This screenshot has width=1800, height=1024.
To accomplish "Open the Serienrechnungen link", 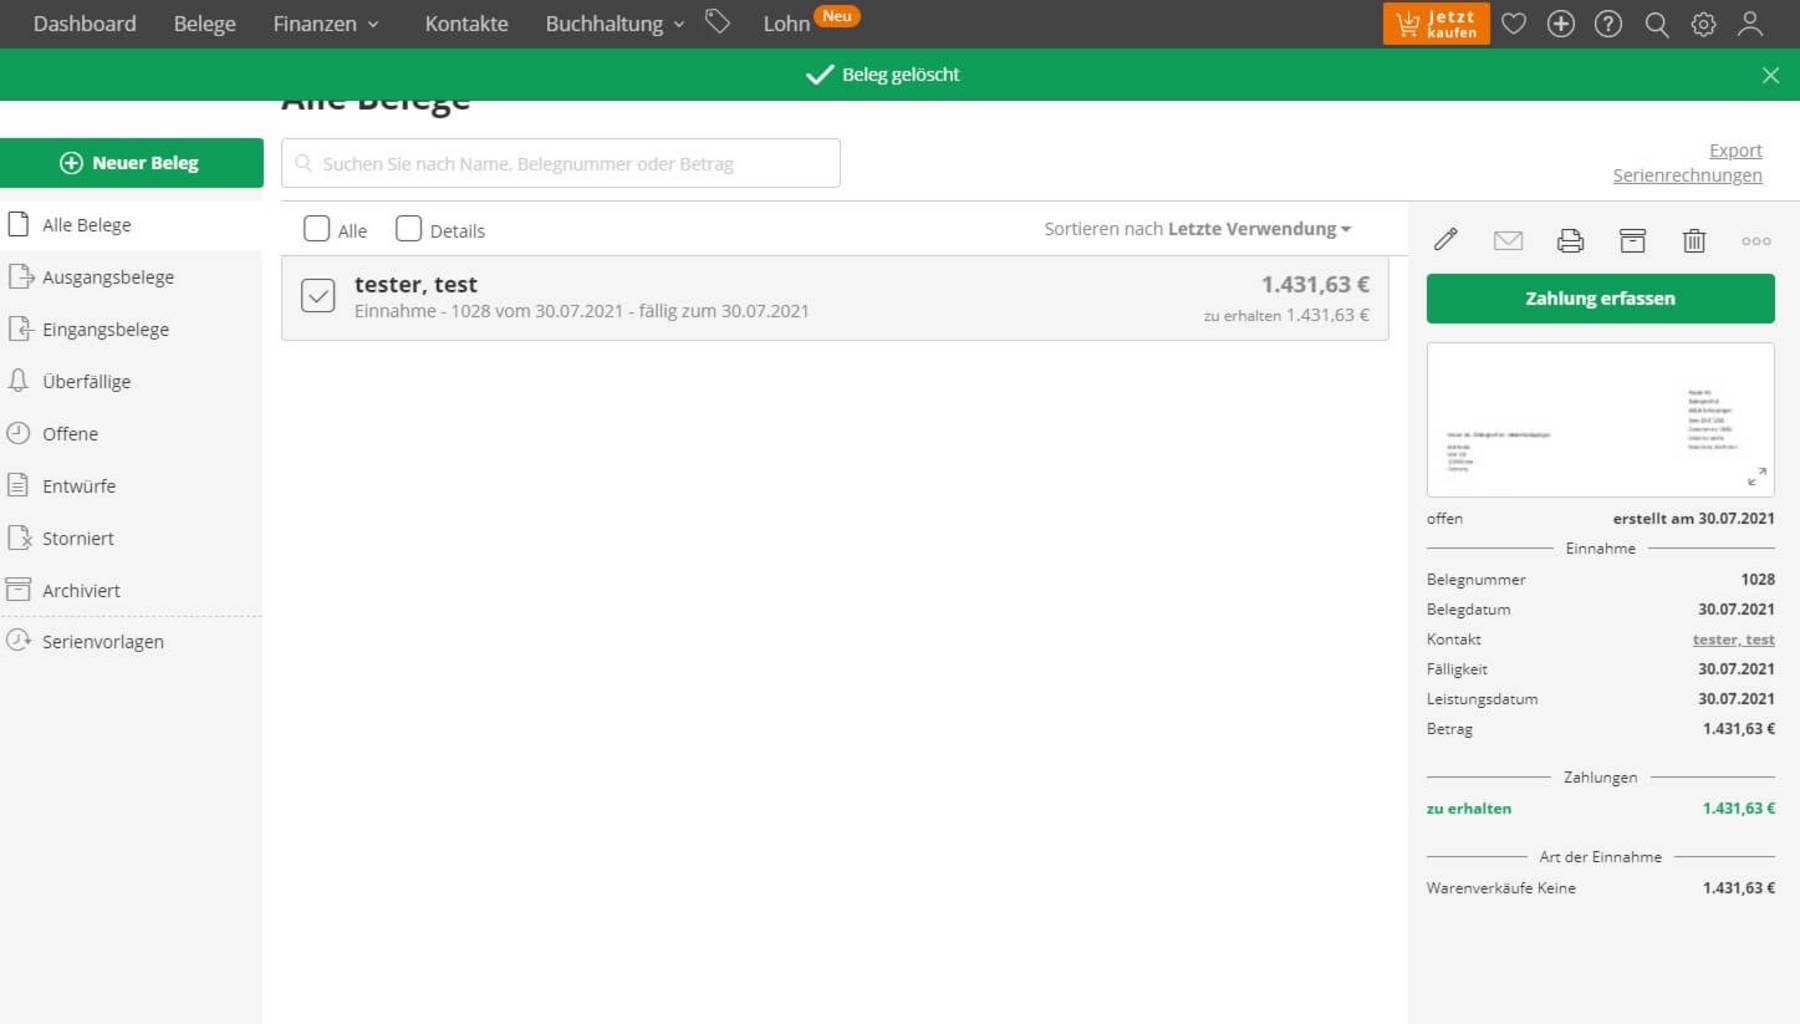I will pyautogui.click(x=1687, y=176).
